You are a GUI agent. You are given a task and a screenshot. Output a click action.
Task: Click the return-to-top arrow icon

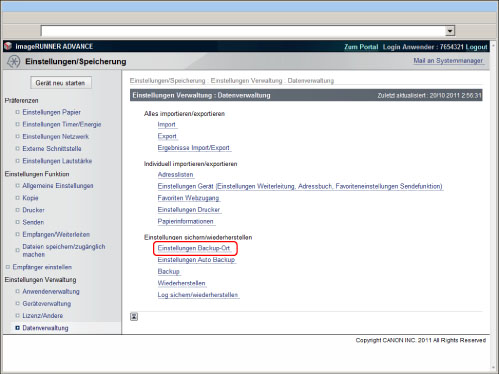(x=134, y=316)
